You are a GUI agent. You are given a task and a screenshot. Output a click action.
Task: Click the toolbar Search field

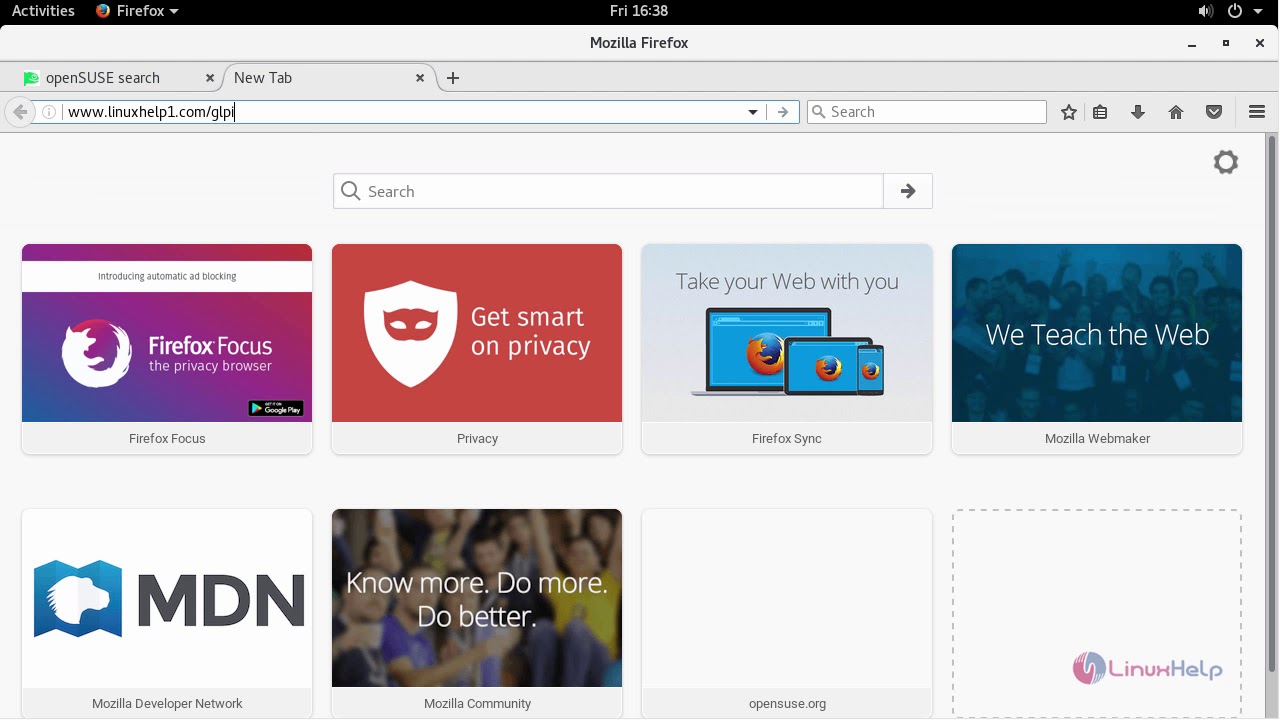point(927,112)
